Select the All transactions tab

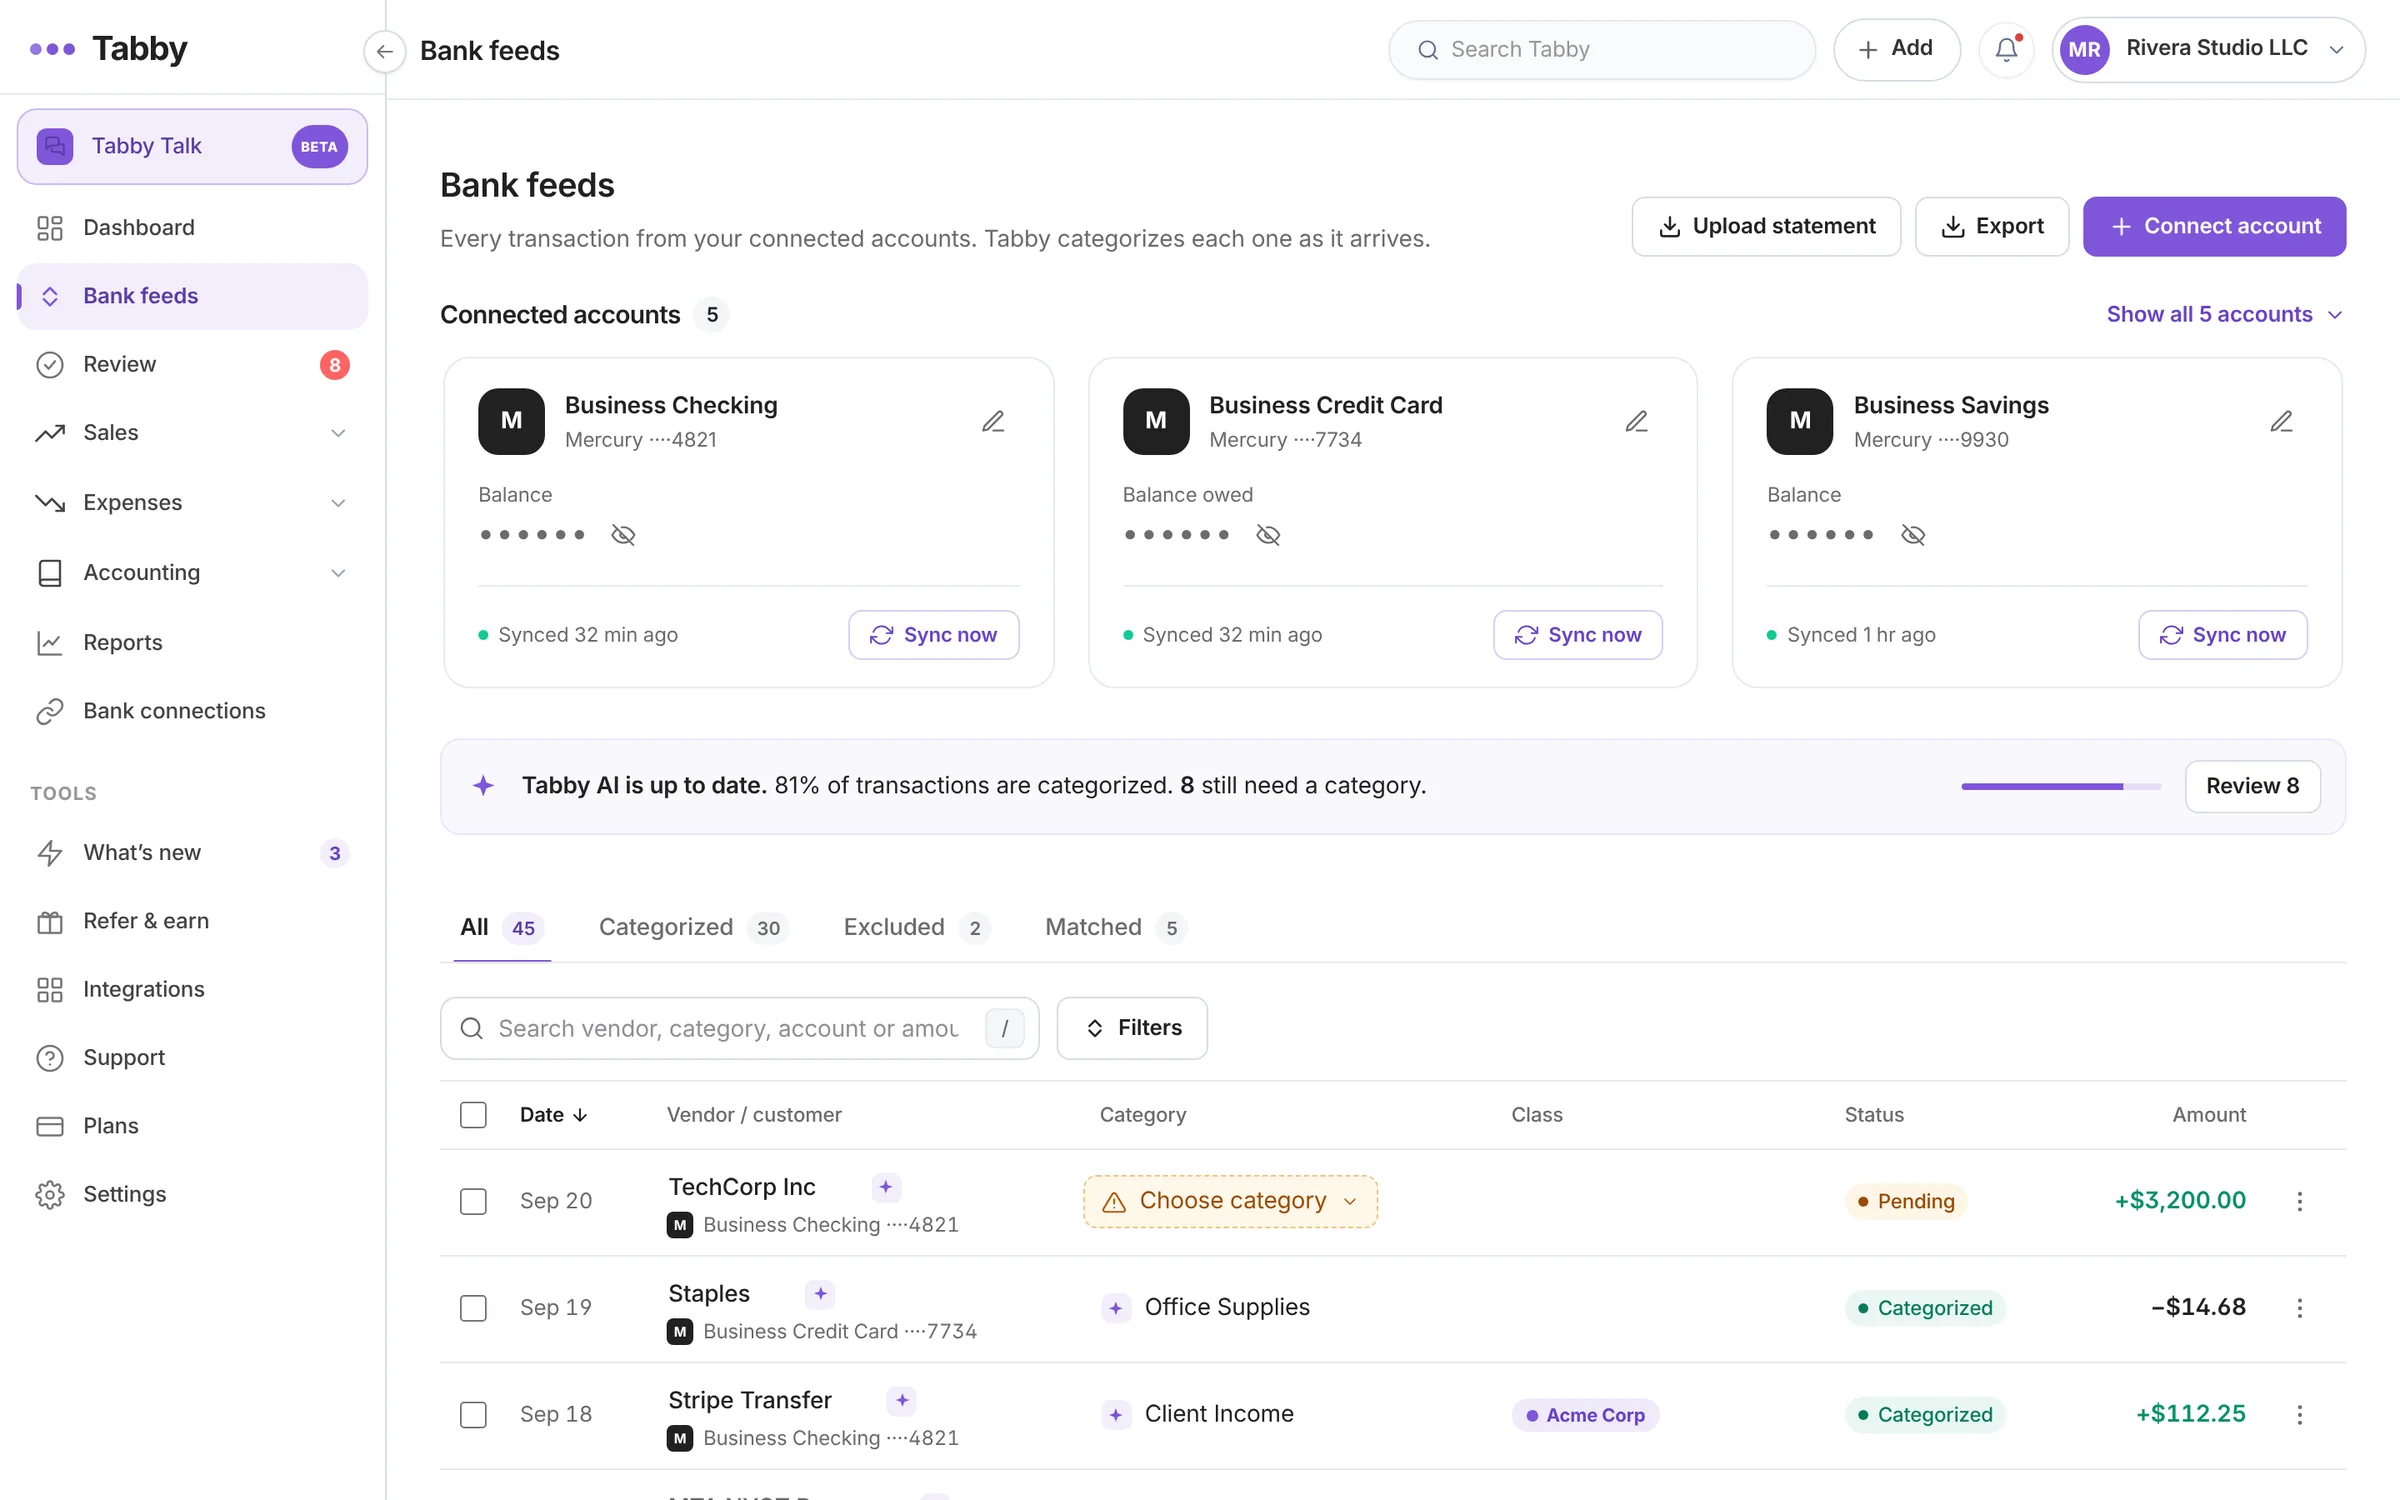coord(502,928)
